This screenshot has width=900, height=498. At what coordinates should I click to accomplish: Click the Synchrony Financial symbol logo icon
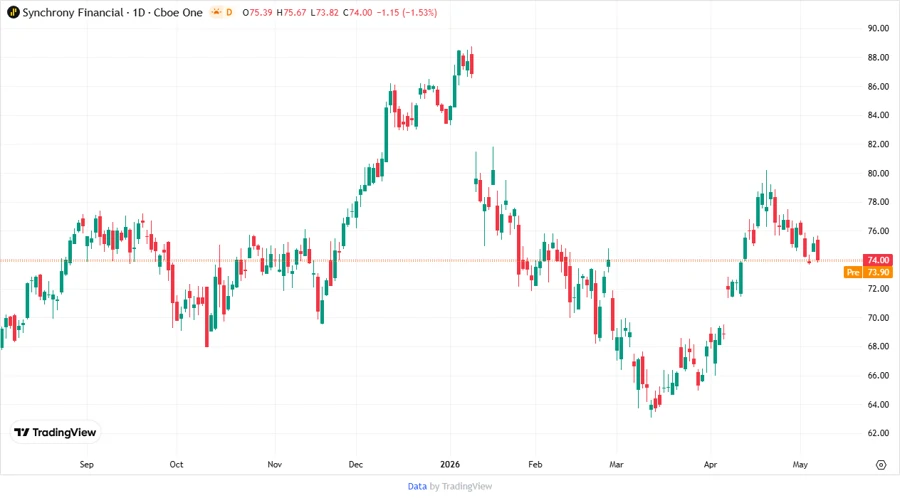click(x=13, y=12)
